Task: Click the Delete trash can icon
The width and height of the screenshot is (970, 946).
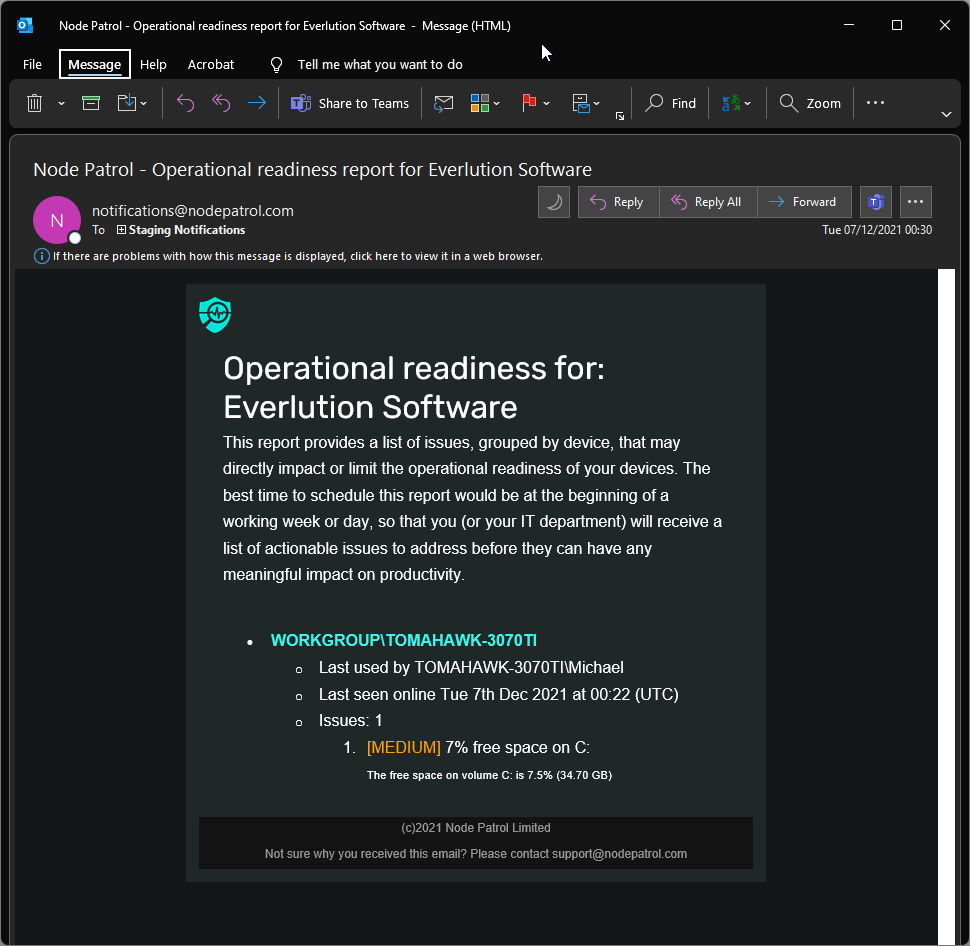Action: point(34,103)
